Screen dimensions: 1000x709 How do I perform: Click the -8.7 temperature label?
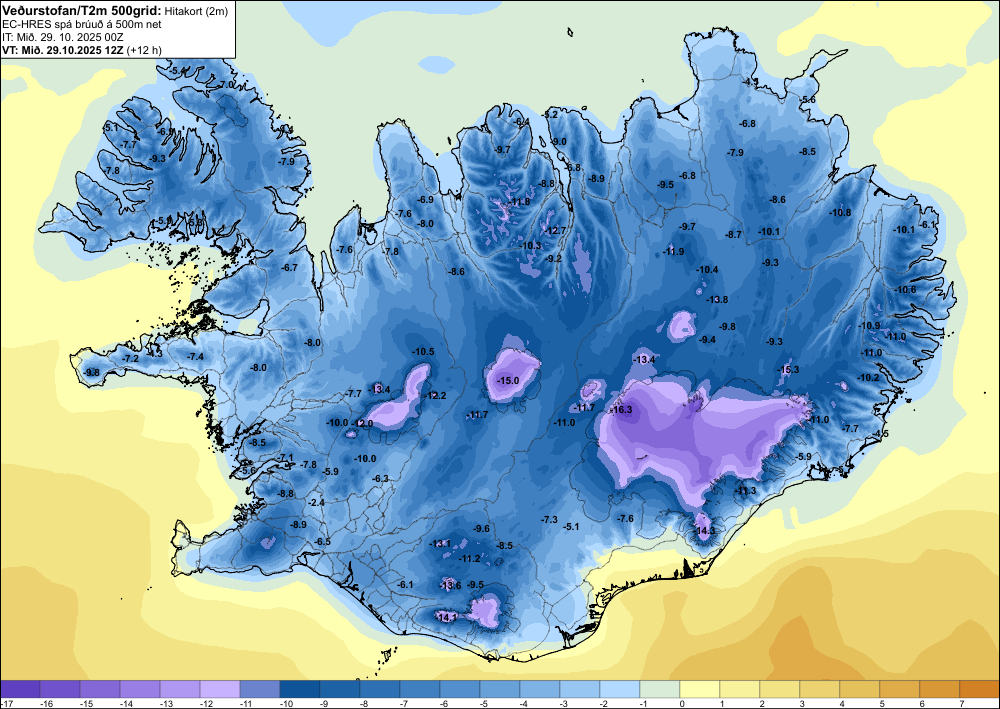pos(734,235)
